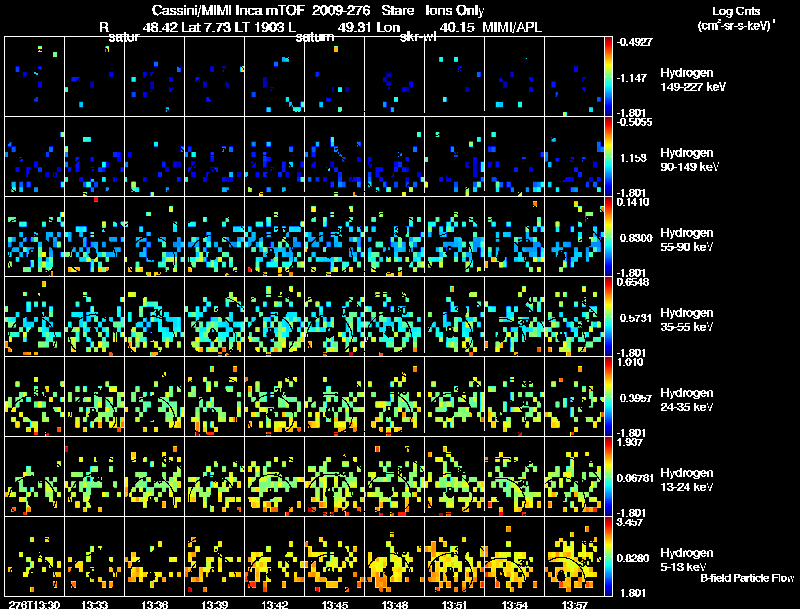Click the Hydrogen 13-24 keV color bar
The height and width of the screenshot is (609, 800).
point(608,476)
